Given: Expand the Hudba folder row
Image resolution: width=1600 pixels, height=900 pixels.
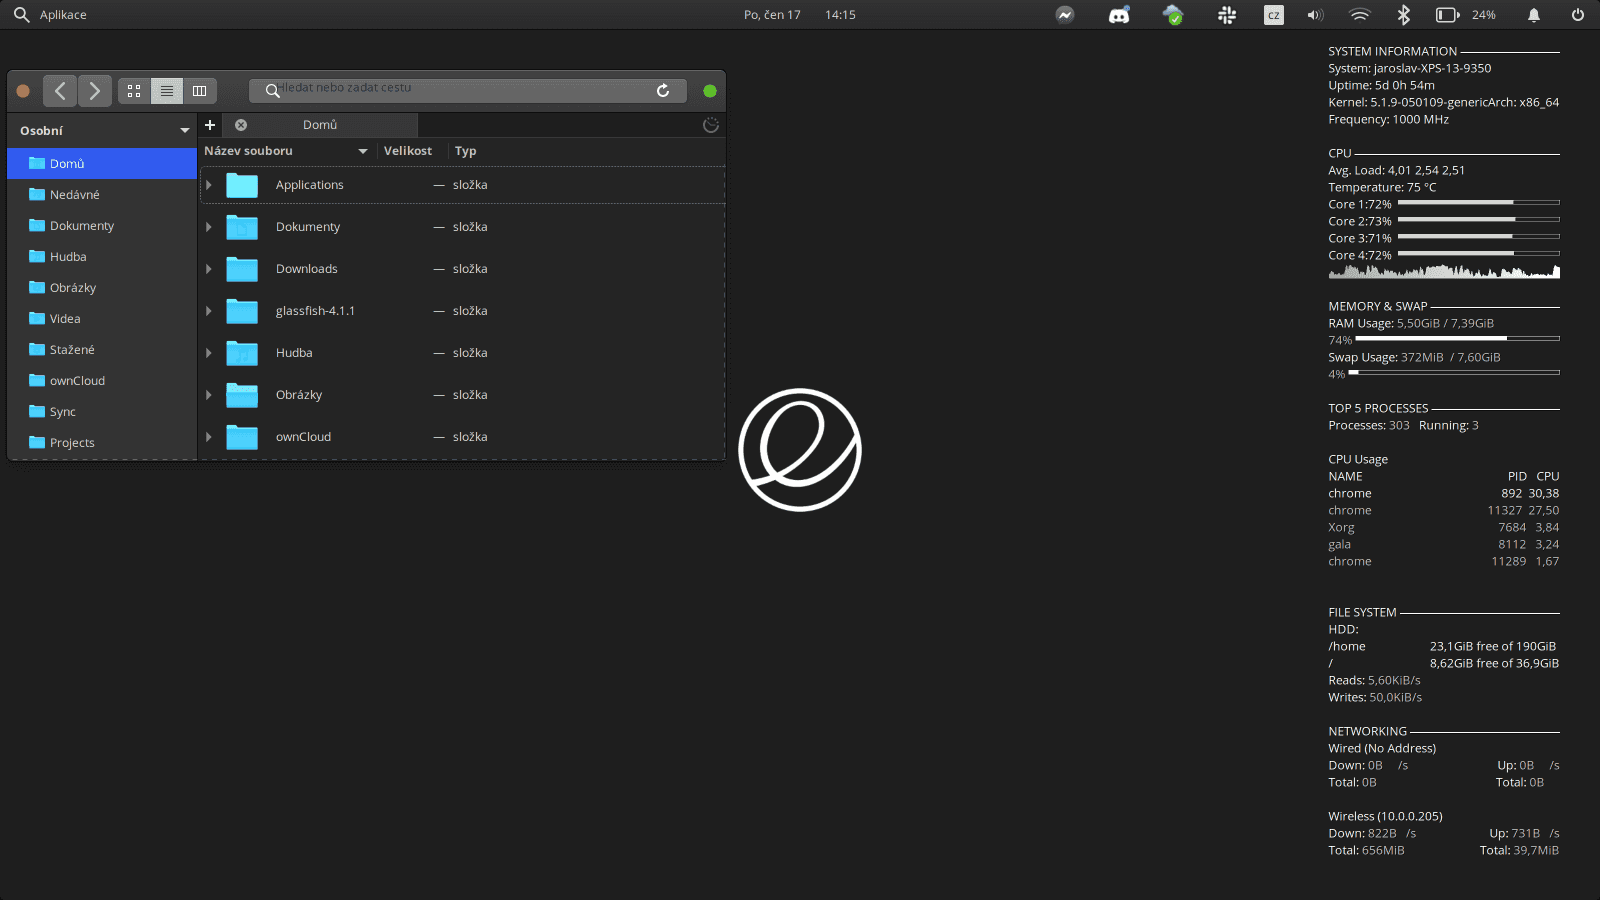Looking at the screenshot, I should [209, 353].
